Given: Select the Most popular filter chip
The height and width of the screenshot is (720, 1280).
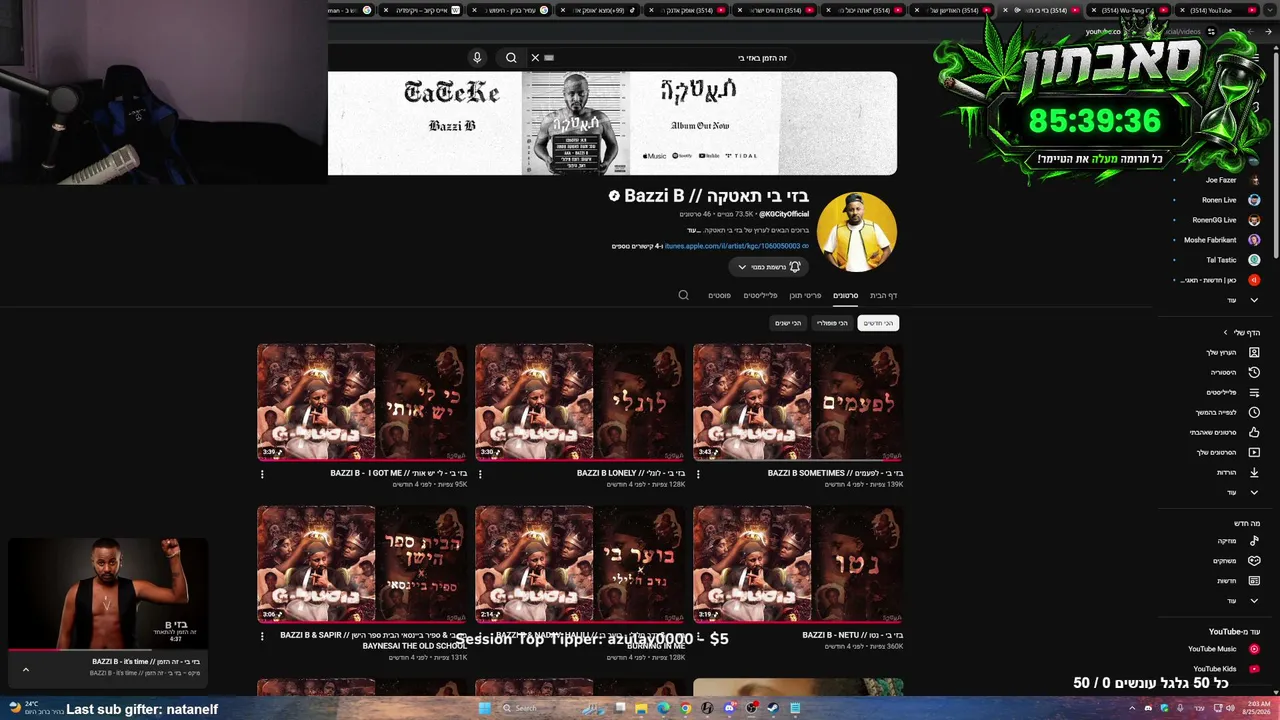Looking at the screenshot, I should coord(832,323).
